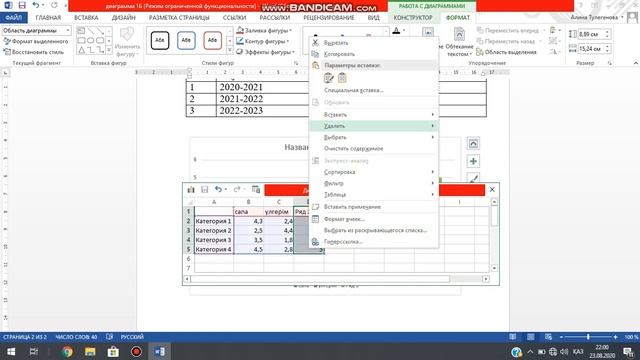Select cell Категория 3 in the data sheet
This screenshot has width=640, height=360.
click(213, 240)
